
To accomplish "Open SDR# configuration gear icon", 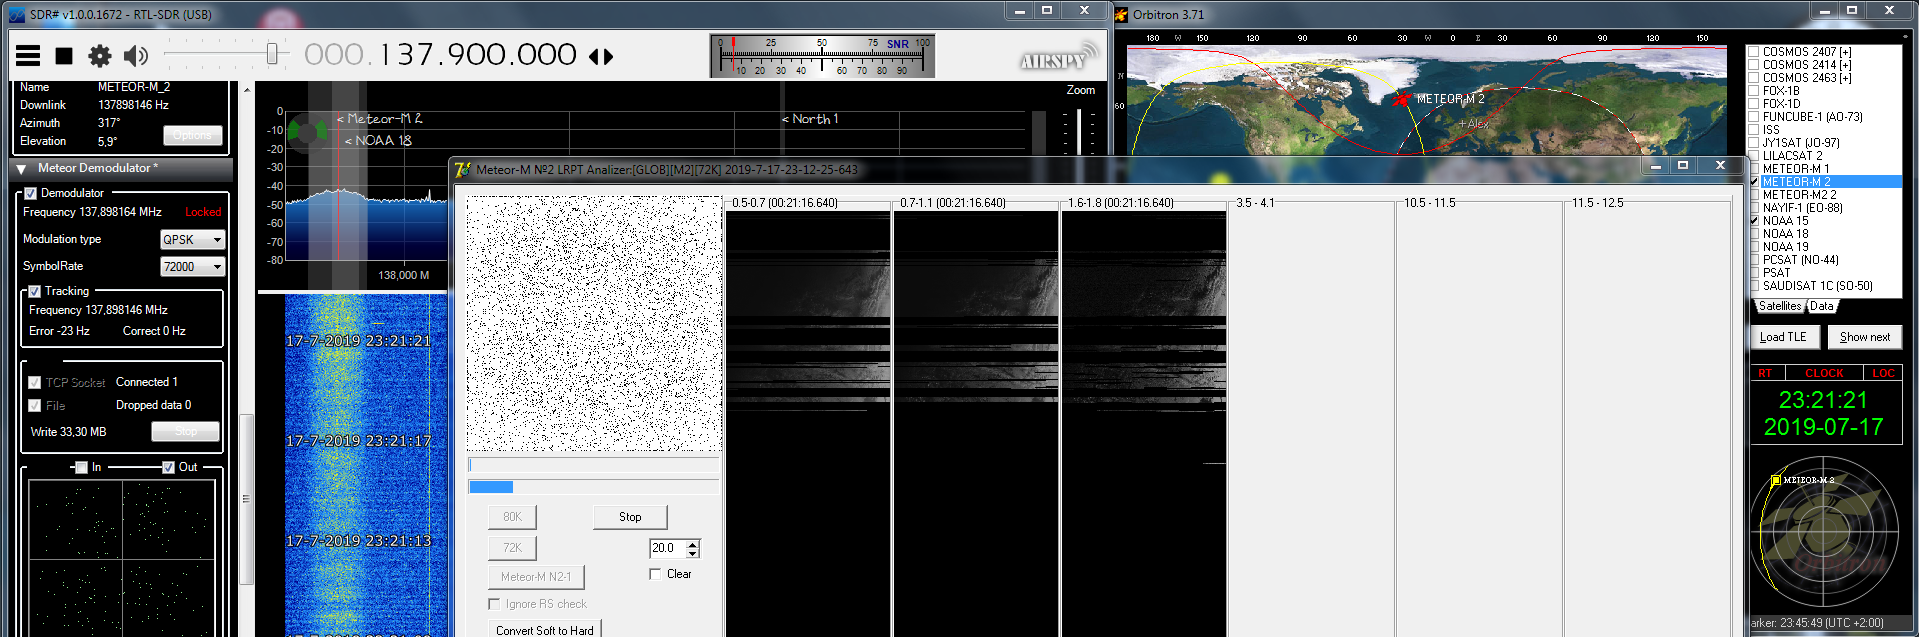I will [100, 56].
